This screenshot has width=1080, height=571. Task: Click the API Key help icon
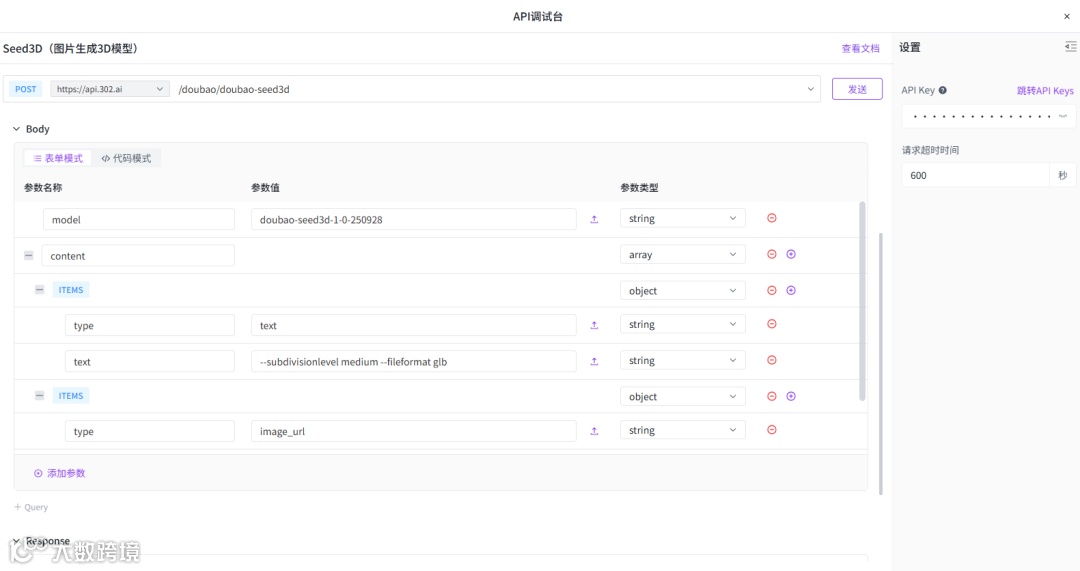pyautogui.click(x=942, y=90)
